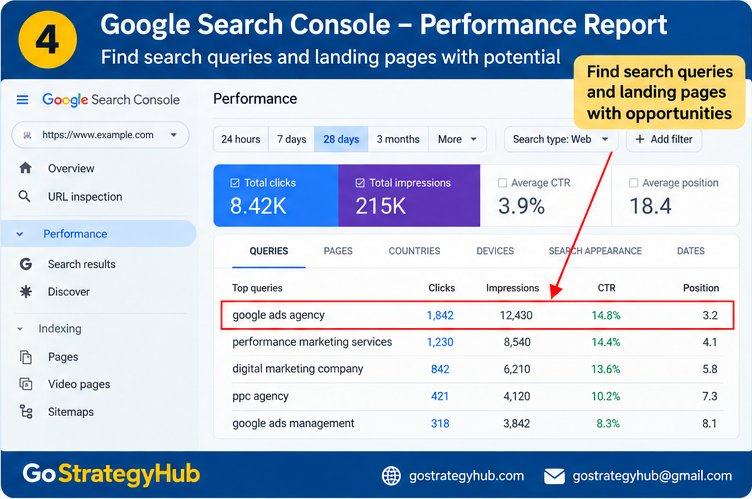Sort by the CTR column header
The width and height of the screenshot is (752, 499).
(x=607, y=288)
